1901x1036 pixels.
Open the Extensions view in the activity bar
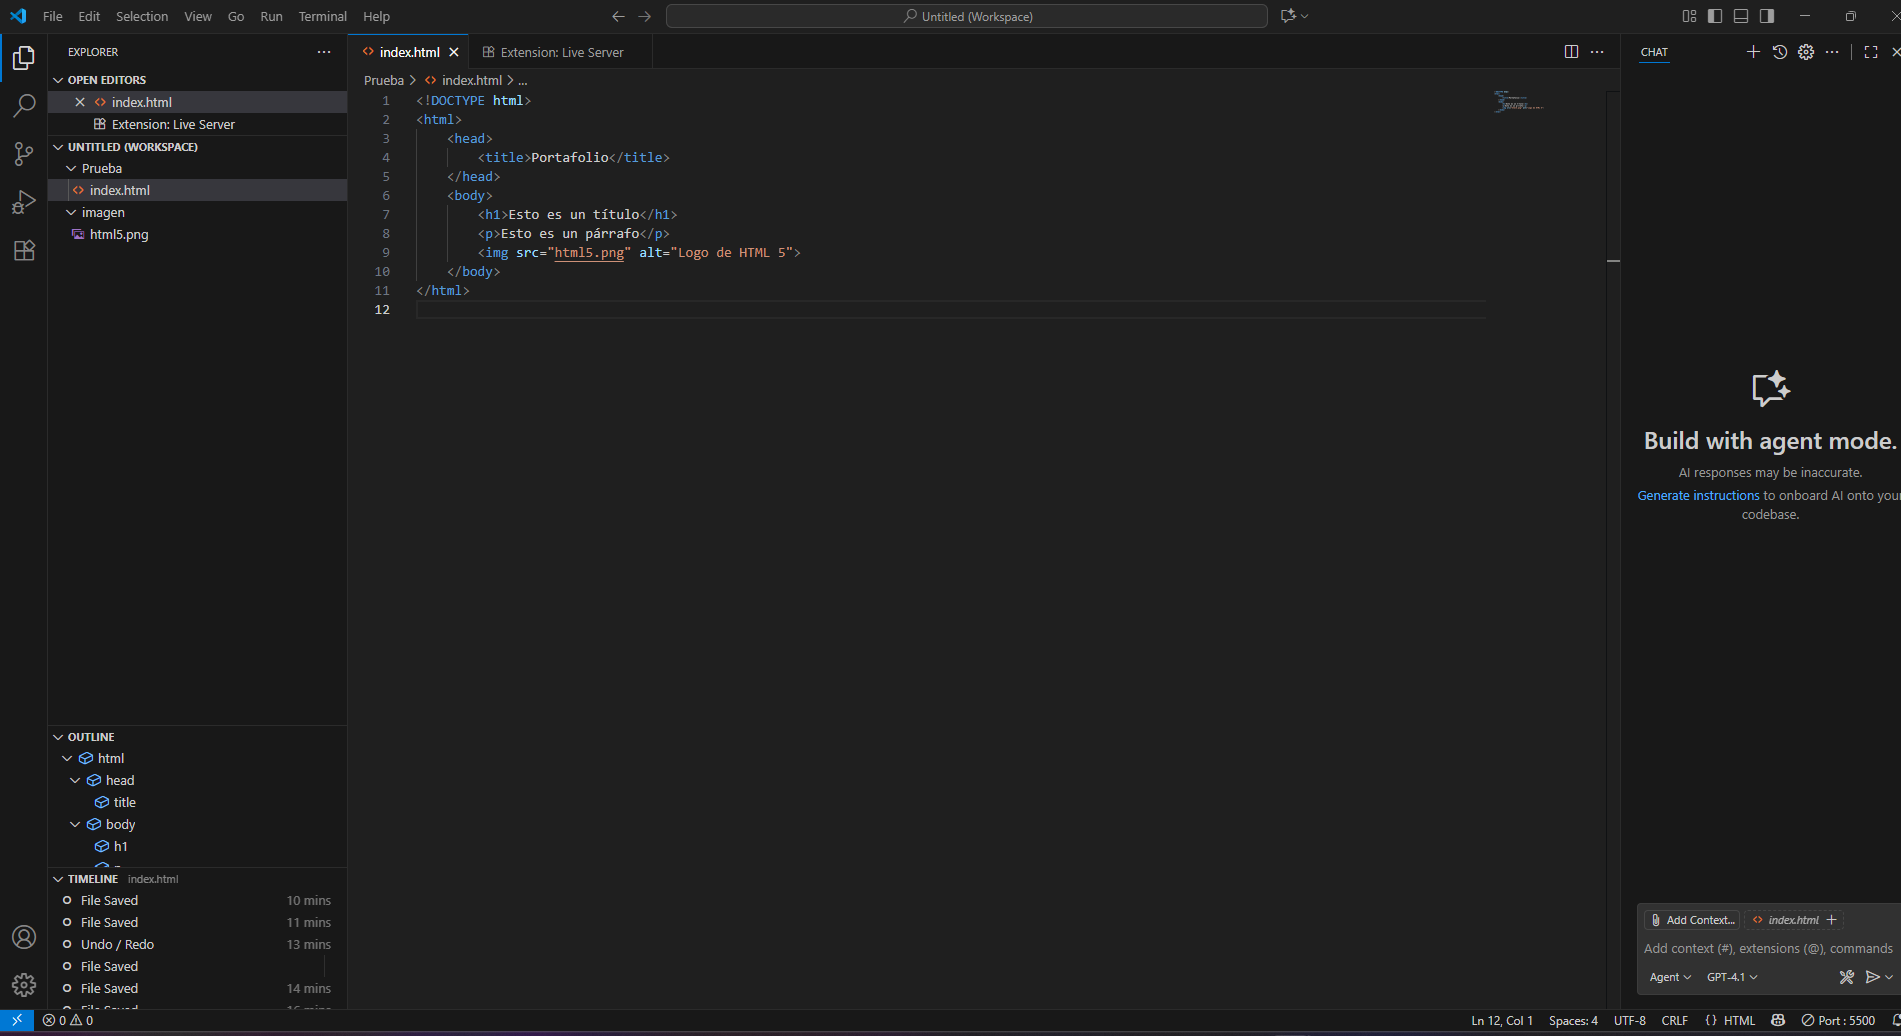coord(24,250)
